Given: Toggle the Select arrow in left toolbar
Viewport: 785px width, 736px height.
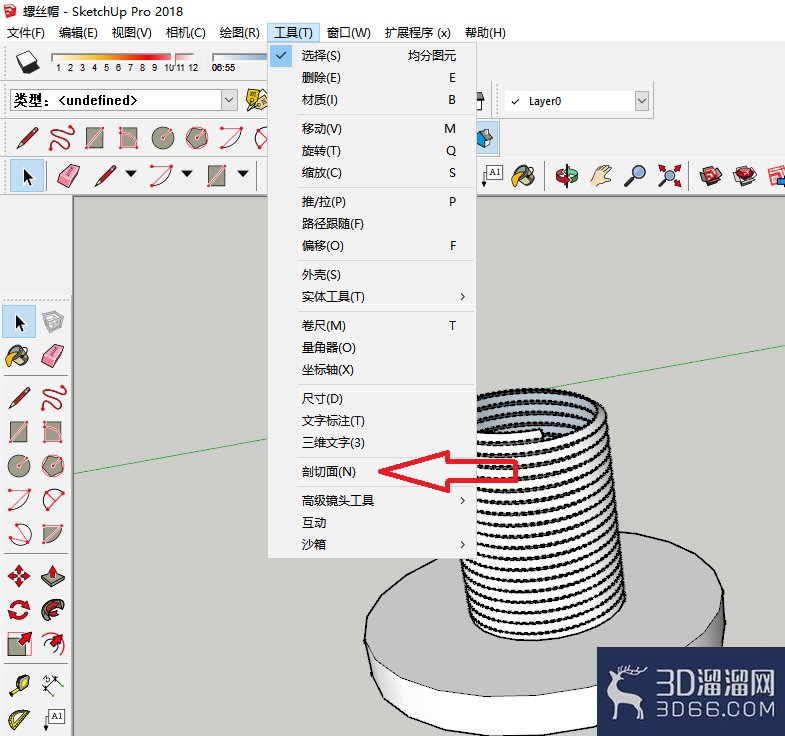Looking at the screenshot, I should 19,322.
